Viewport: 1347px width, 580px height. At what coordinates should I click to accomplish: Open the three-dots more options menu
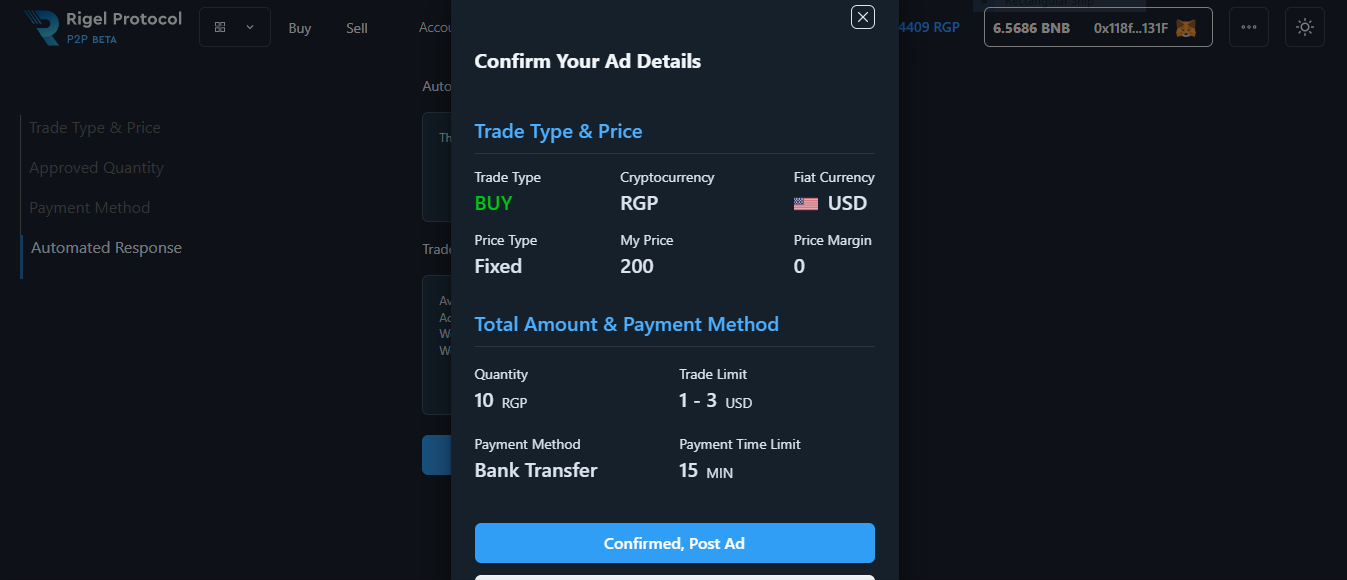pos(1249,27)
